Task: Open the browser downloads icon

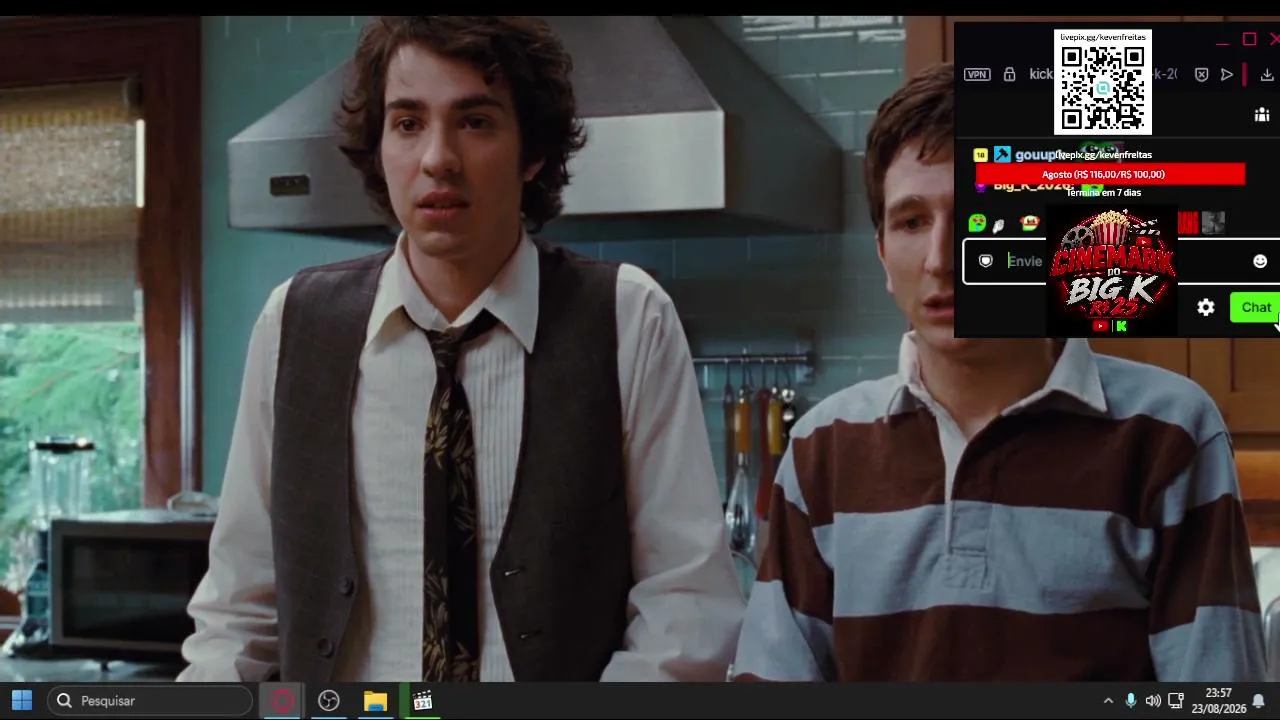Action: coord(1267,74)
